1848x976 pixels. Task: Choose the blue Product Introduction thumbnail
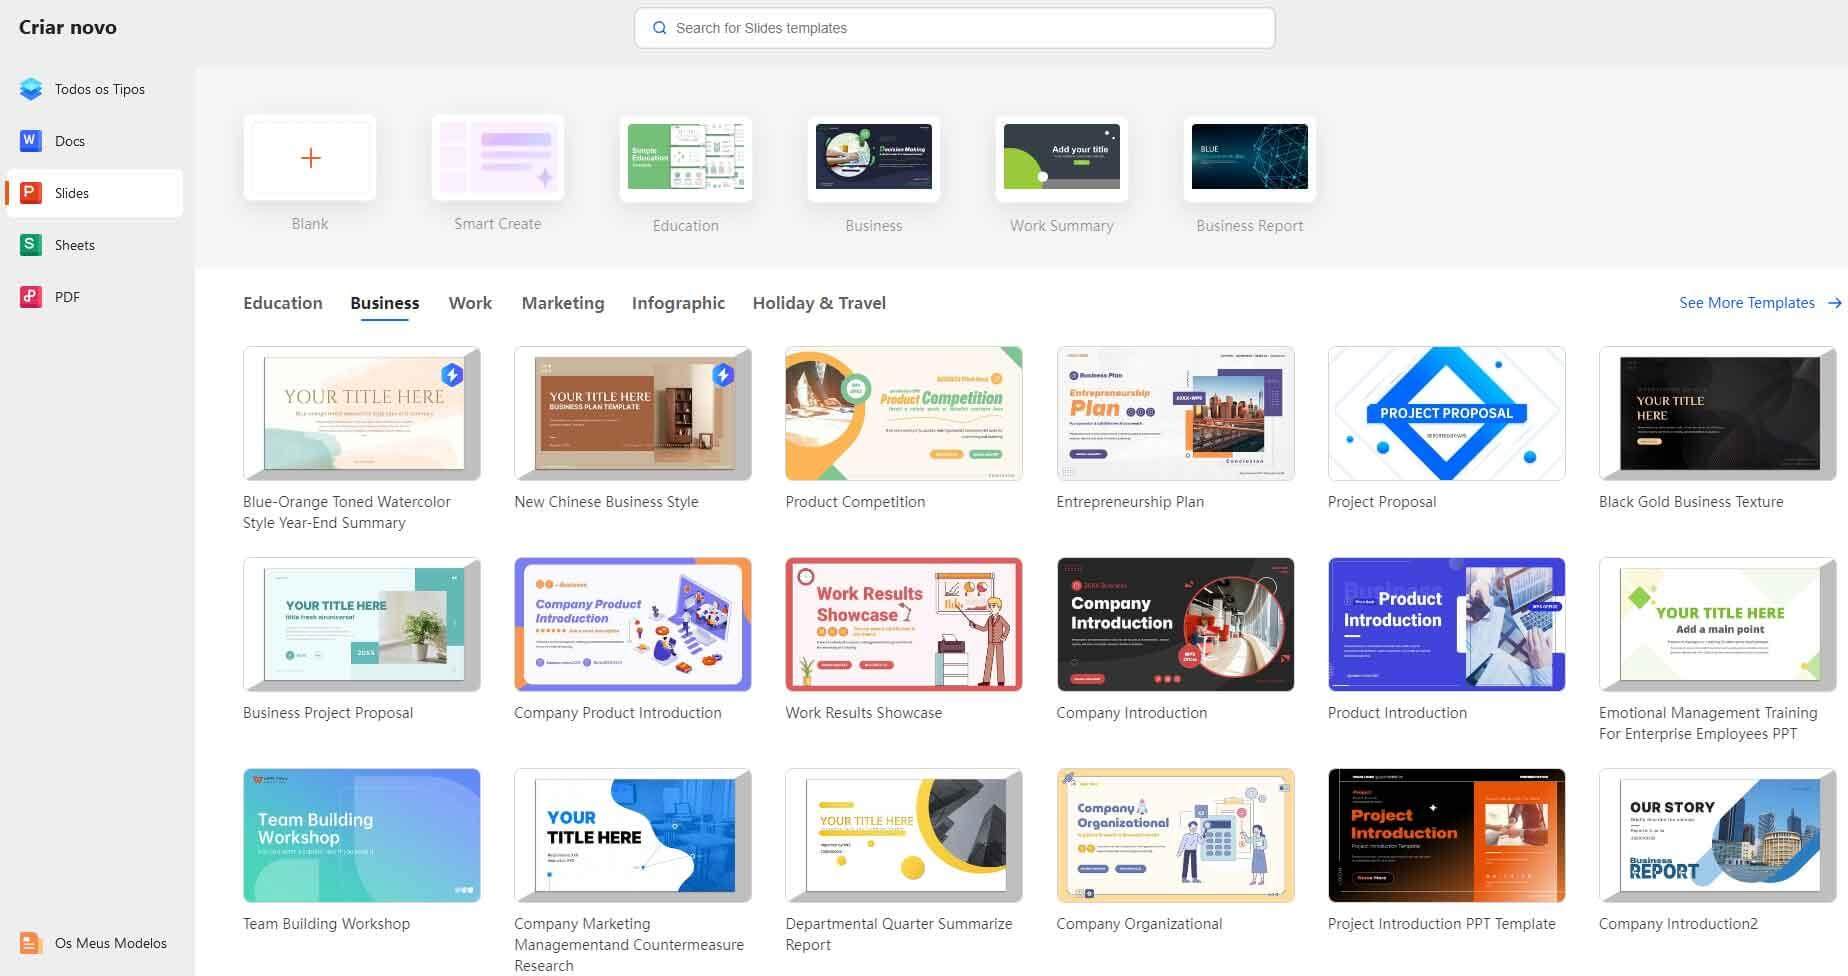pyautogui.click(x=1446, y=624)
